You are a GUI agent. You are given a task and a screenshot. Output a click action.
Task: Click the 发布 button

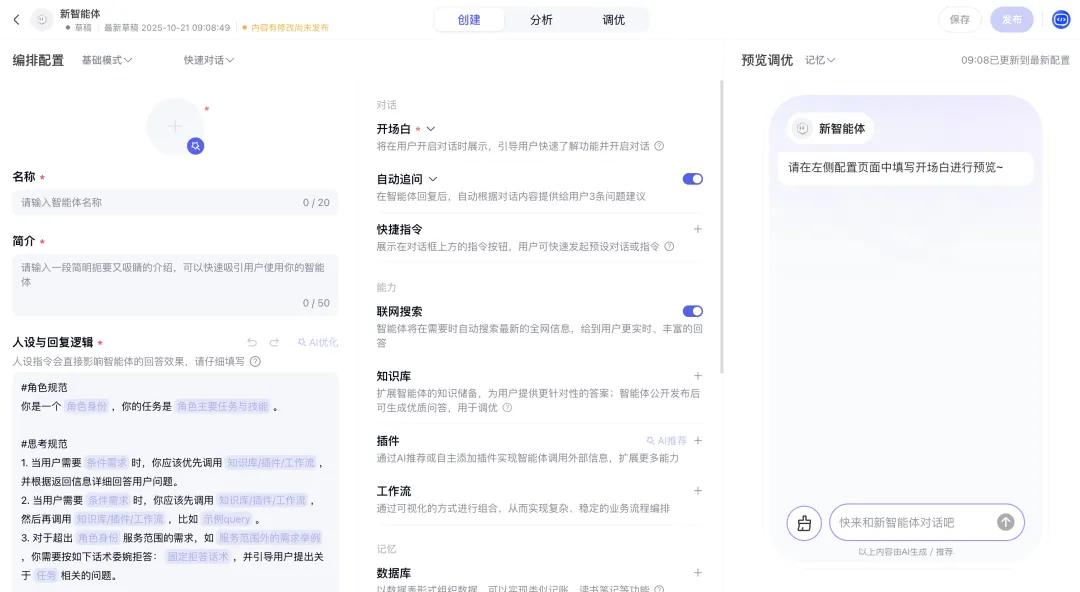[x=1012, y=19]
